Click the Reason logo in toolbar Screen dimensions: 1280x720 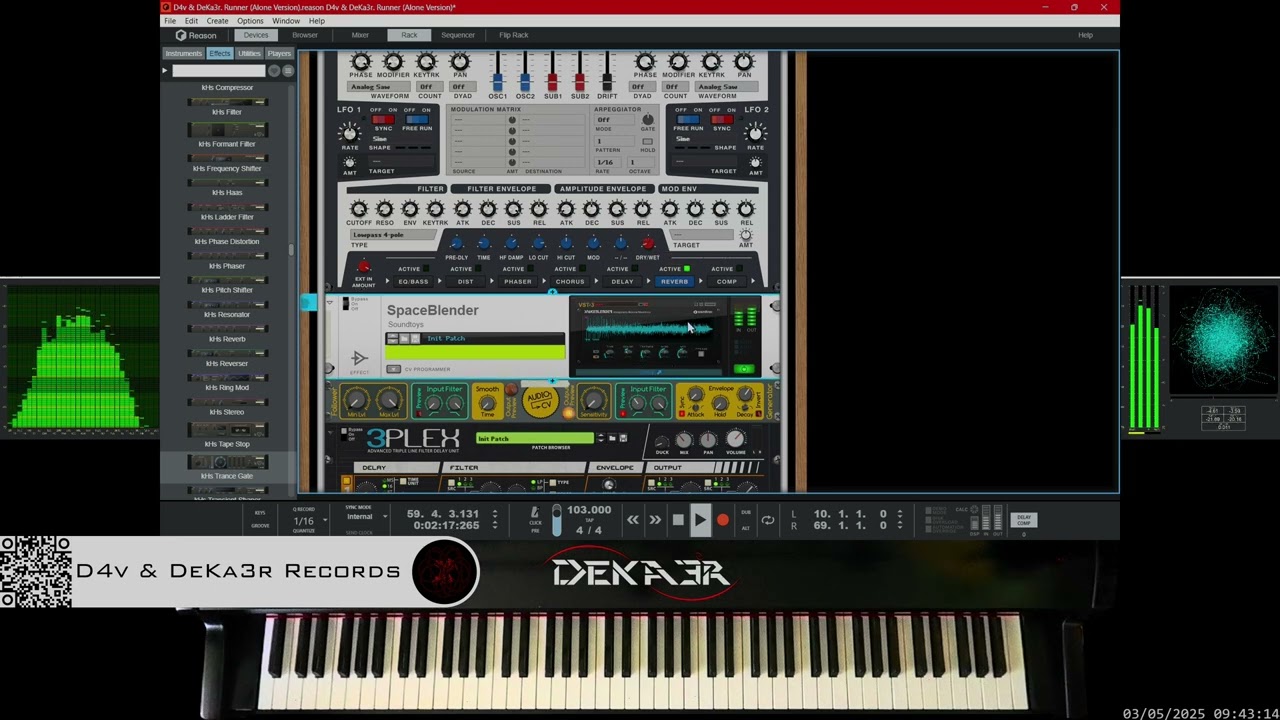[x=196, y=35]
